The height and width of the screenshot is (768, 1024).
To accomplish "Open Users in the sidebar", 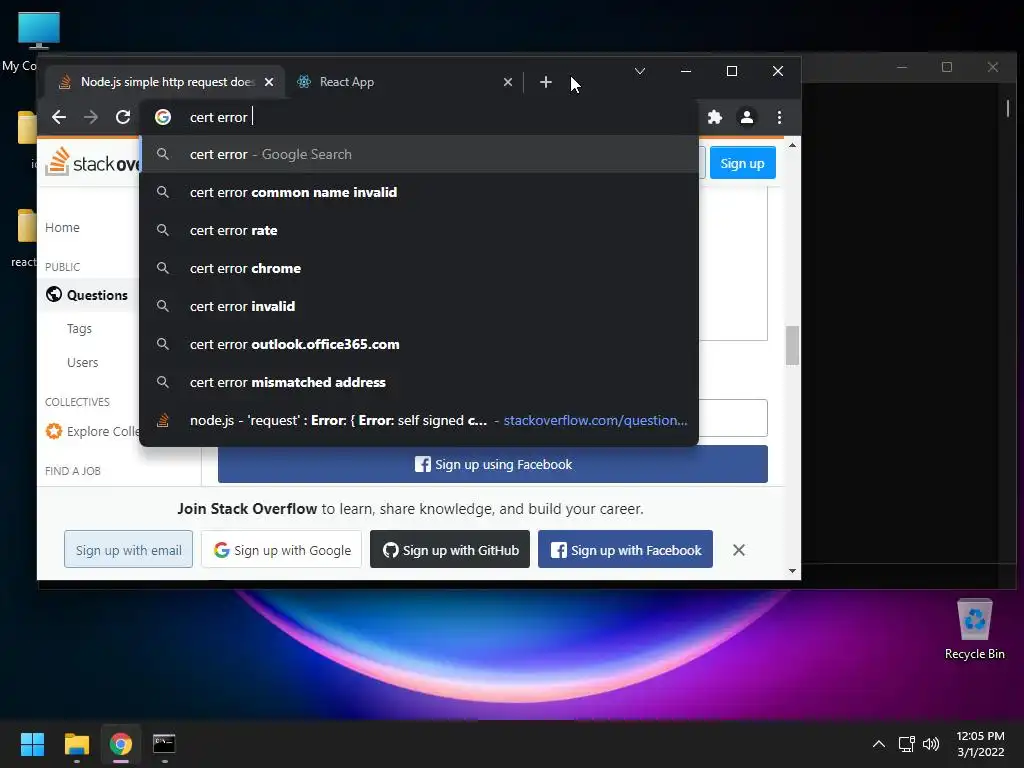I will [82, 362].
